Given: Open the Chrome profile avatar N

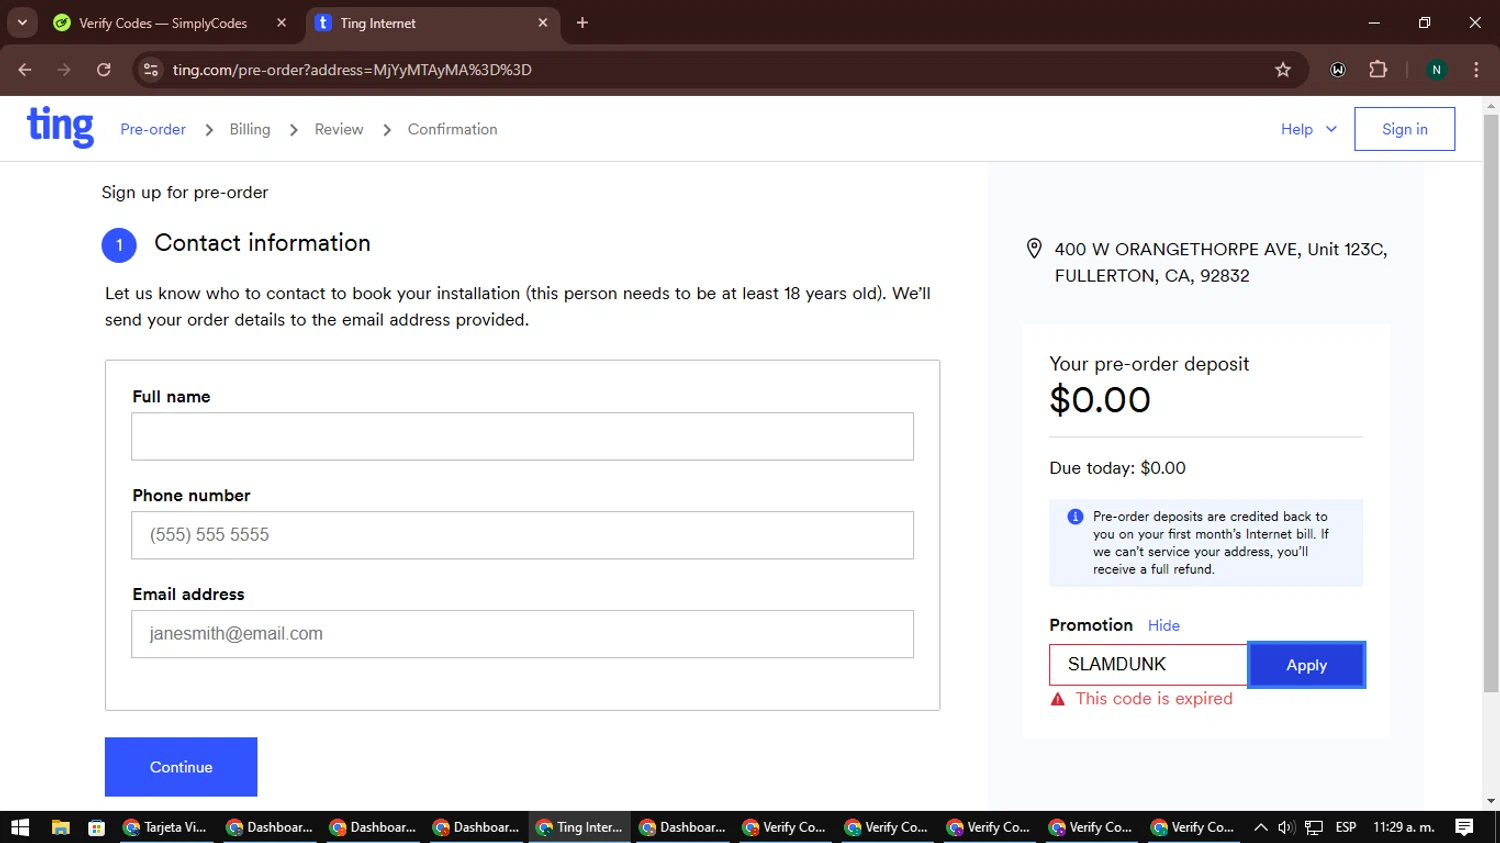Looking at the screenshot, I should [1436, 70].
